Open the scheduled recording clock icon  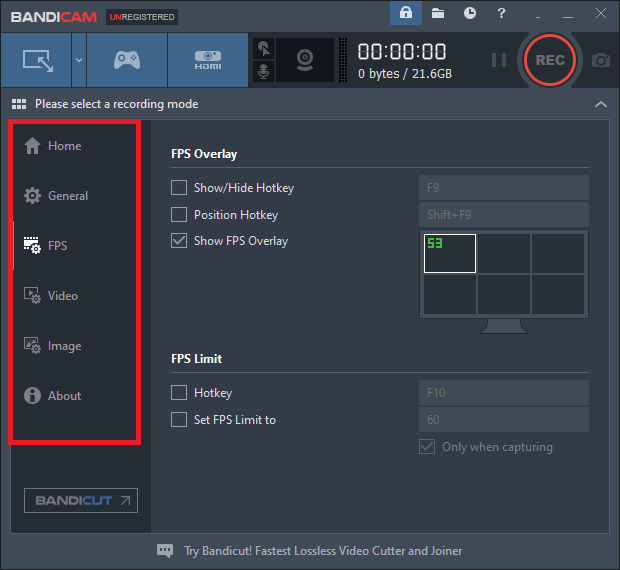click(x=470, y=14)
